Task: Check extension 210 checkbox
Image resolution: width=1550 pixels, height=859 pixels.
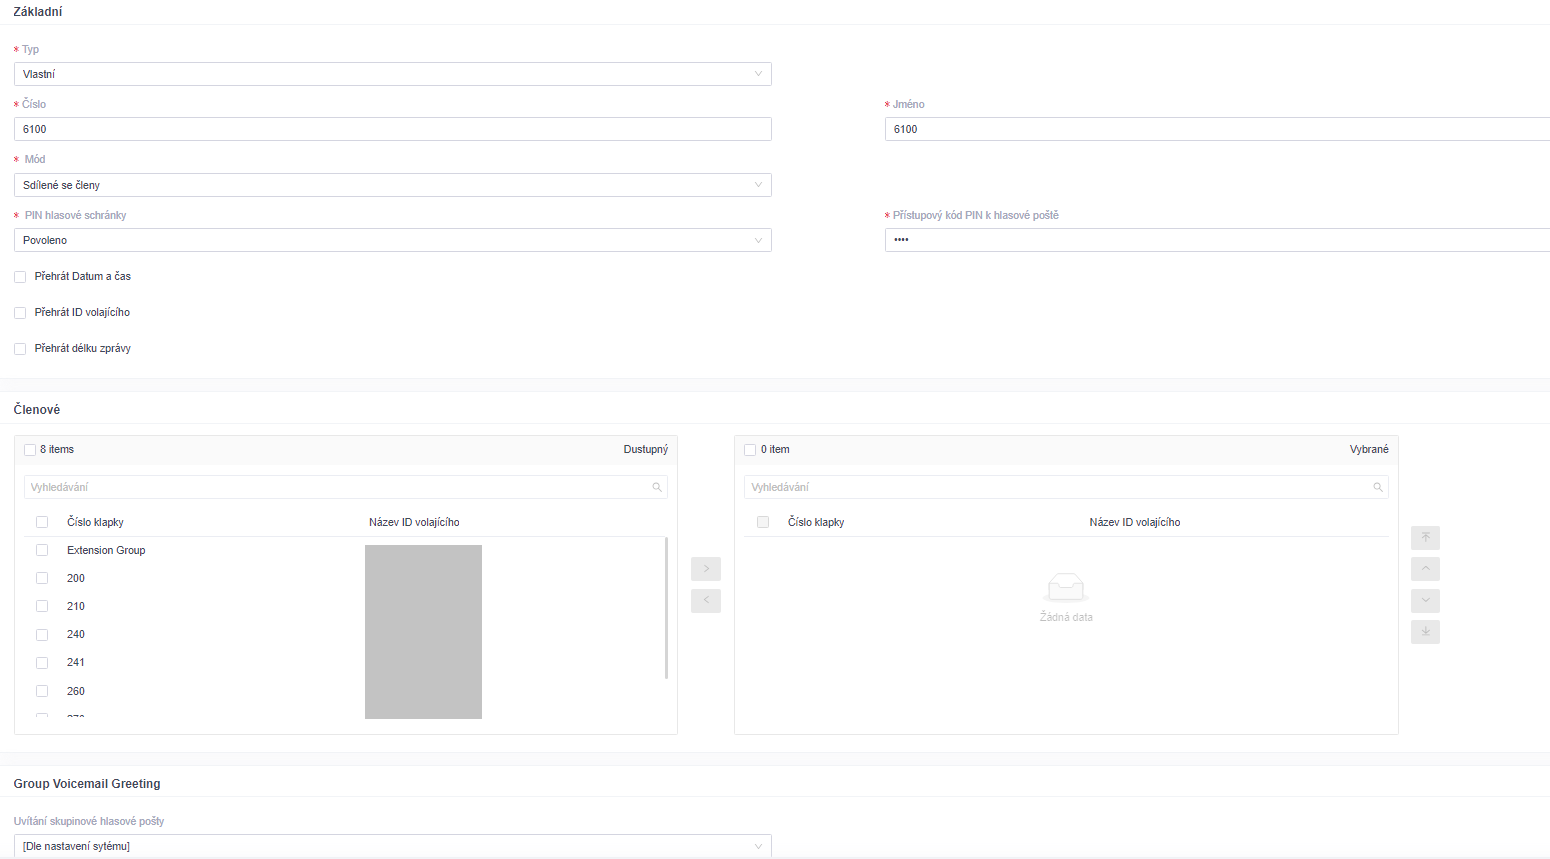Action: point(42,606)
